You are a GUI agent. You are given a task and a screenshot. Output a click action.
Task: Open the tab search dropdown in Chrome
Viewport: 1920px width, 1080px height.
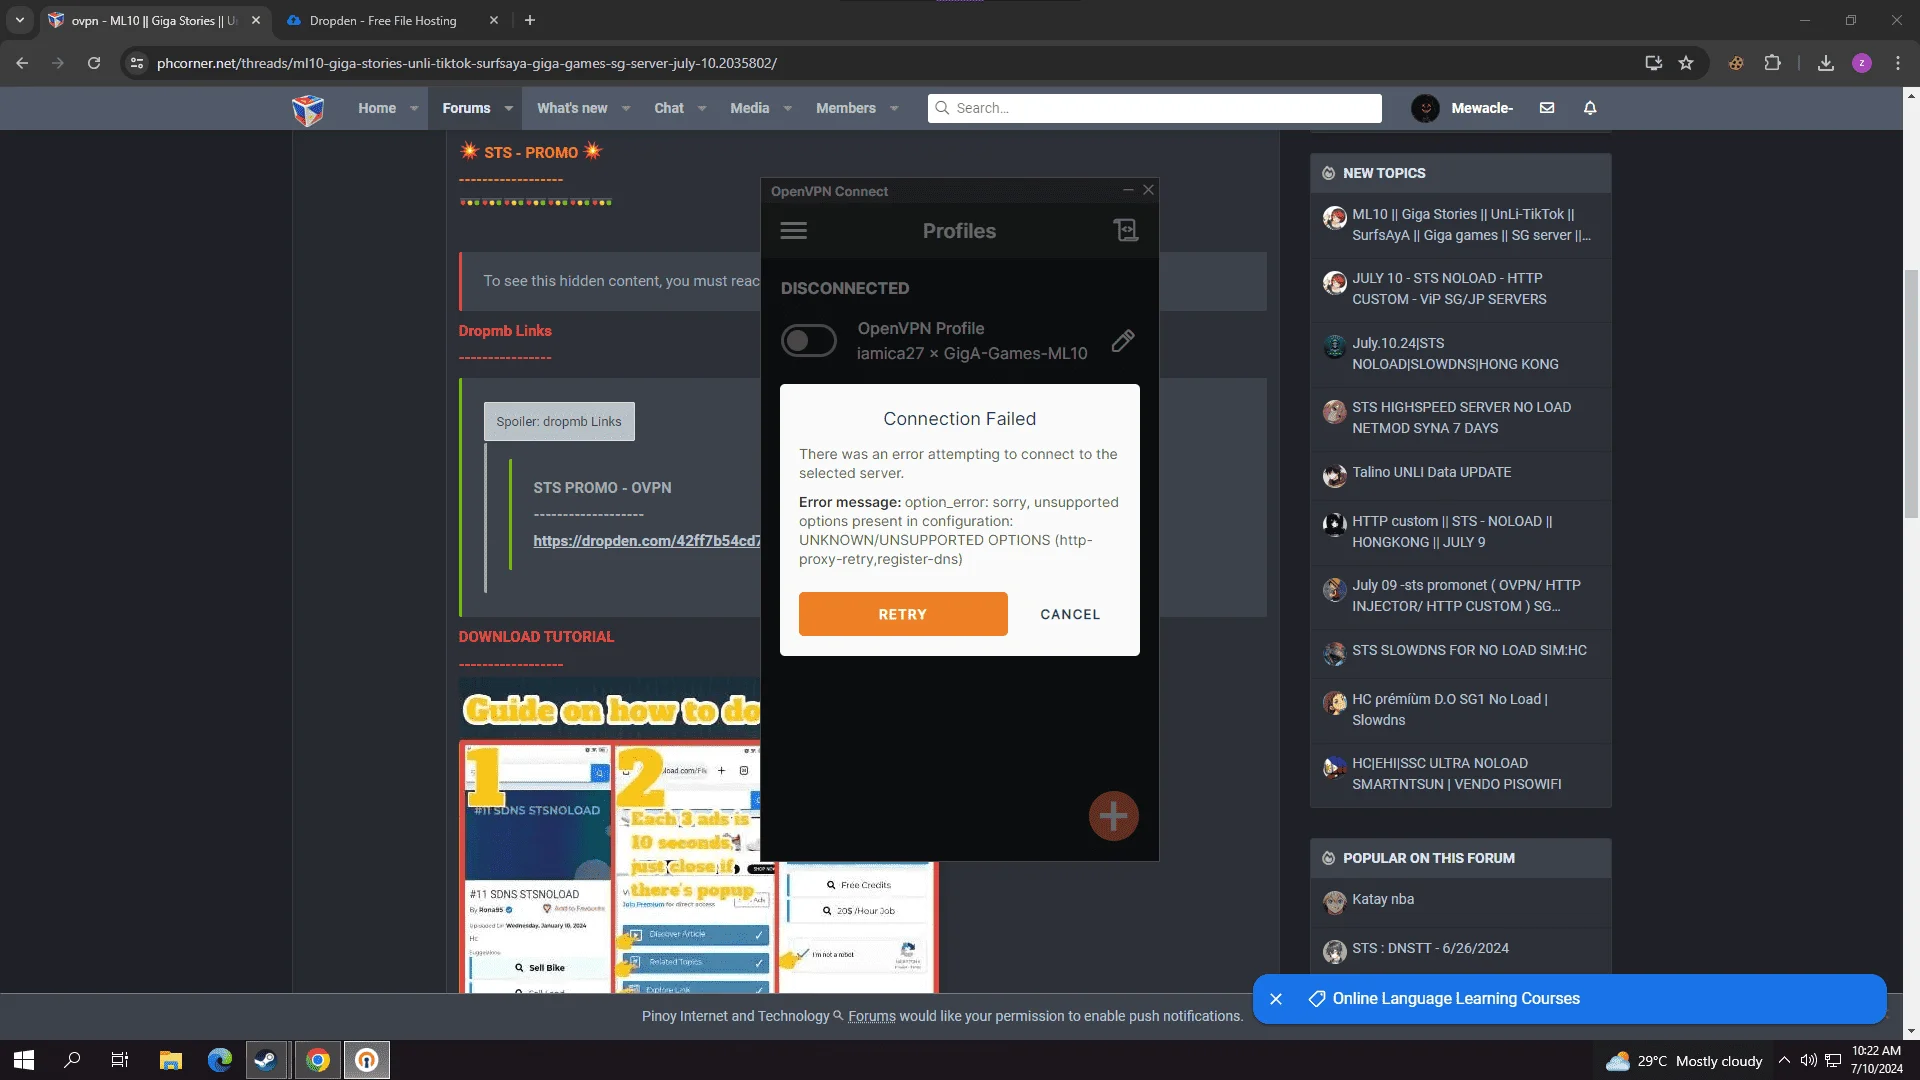point(20,20)
